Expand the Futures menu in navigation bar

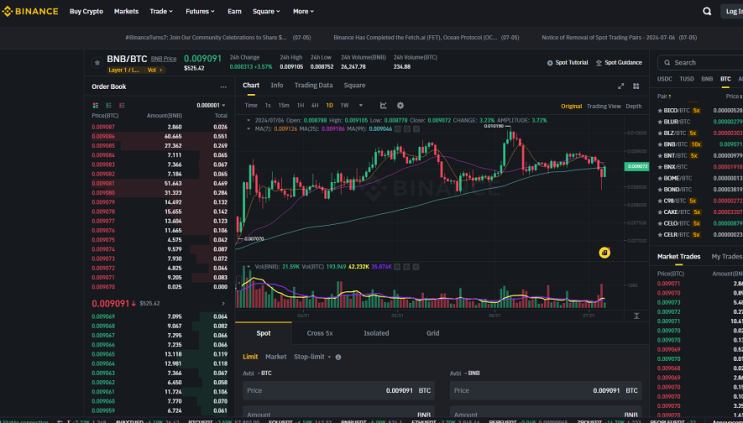(x=200, y=11)
